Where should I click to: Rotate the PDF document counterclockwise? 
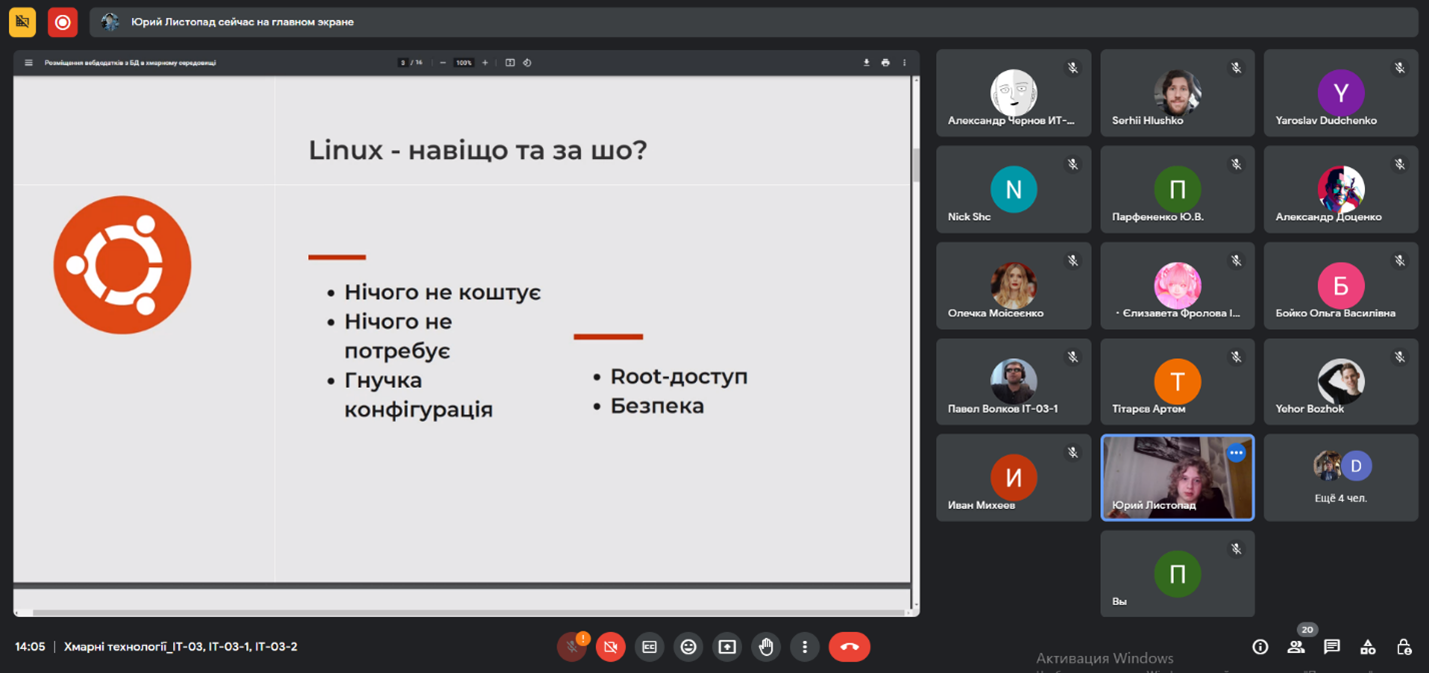click(527, 63)
